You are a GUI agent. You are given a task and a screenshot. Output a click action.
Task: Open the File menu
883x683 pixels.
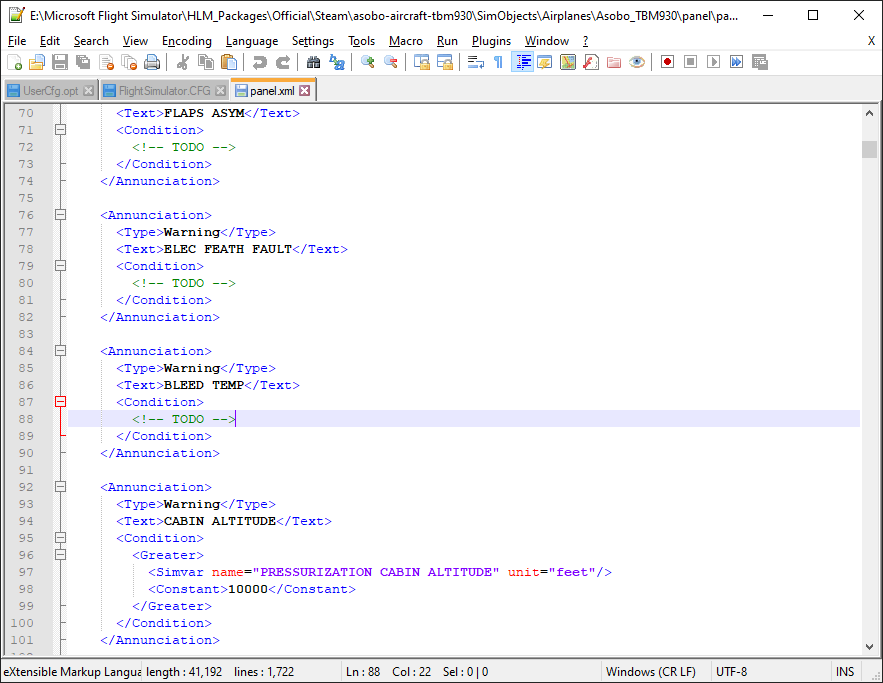pyautogui.click(x=17, y=41)
